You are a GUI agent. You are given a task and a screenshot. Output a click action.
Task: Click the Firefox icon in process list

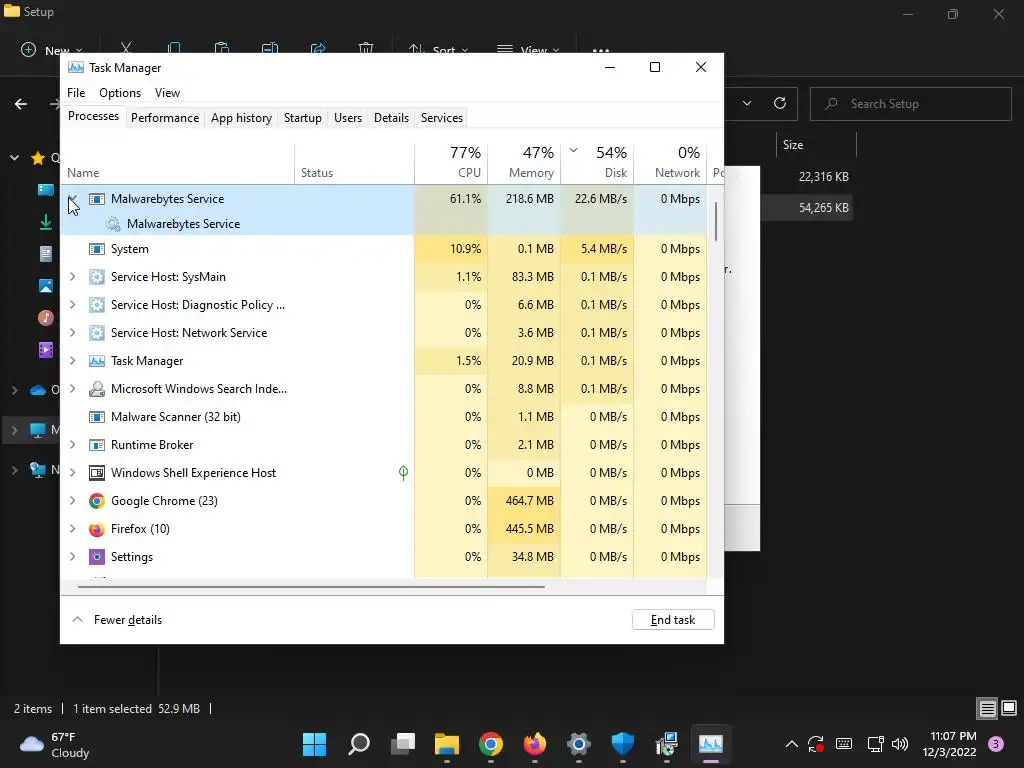(97, 529)
